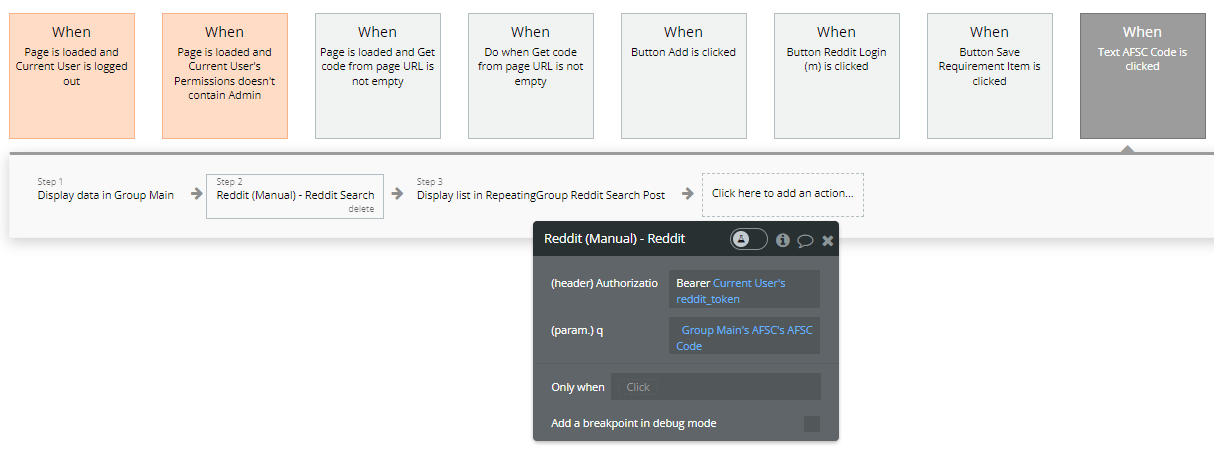Delete the Step 2 Reddit Search action

(x=361, y=209)
